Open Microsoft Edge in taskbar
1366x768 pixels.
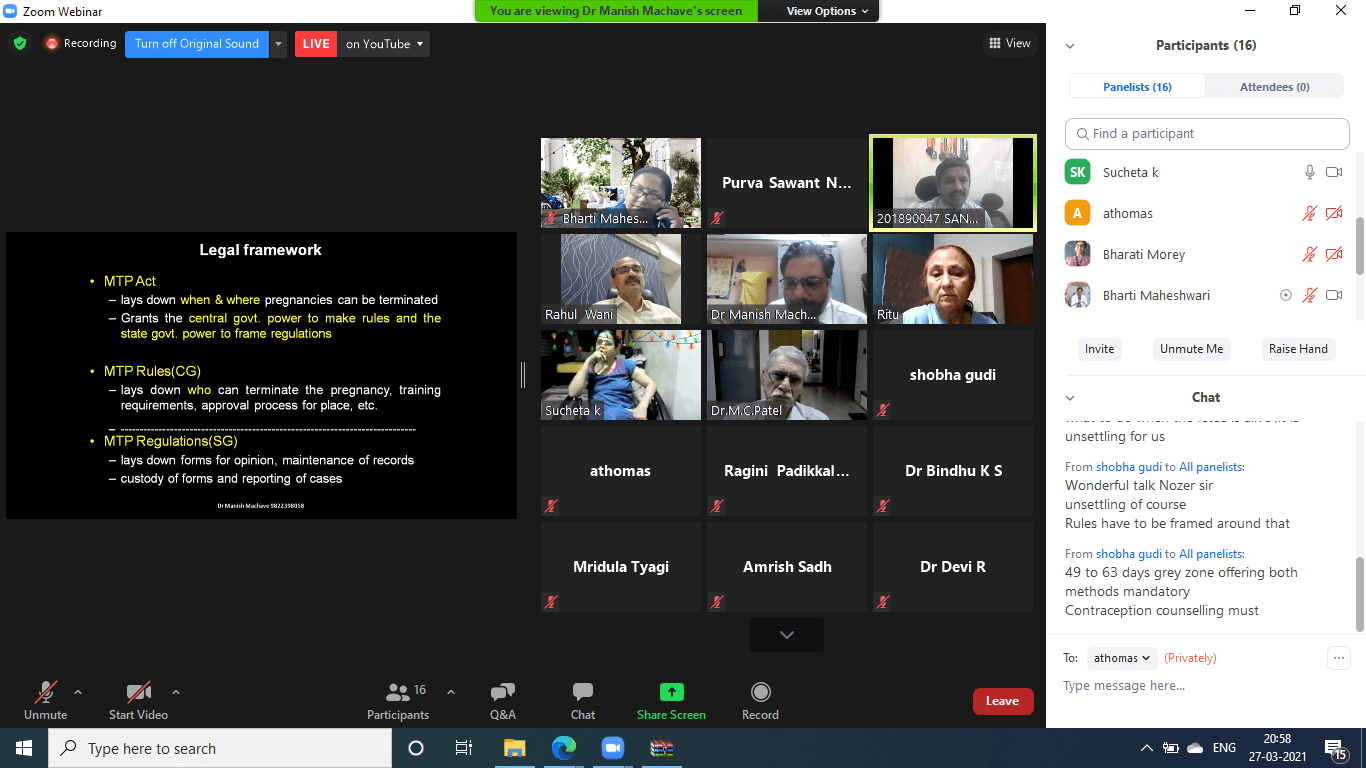coord(564,748)
